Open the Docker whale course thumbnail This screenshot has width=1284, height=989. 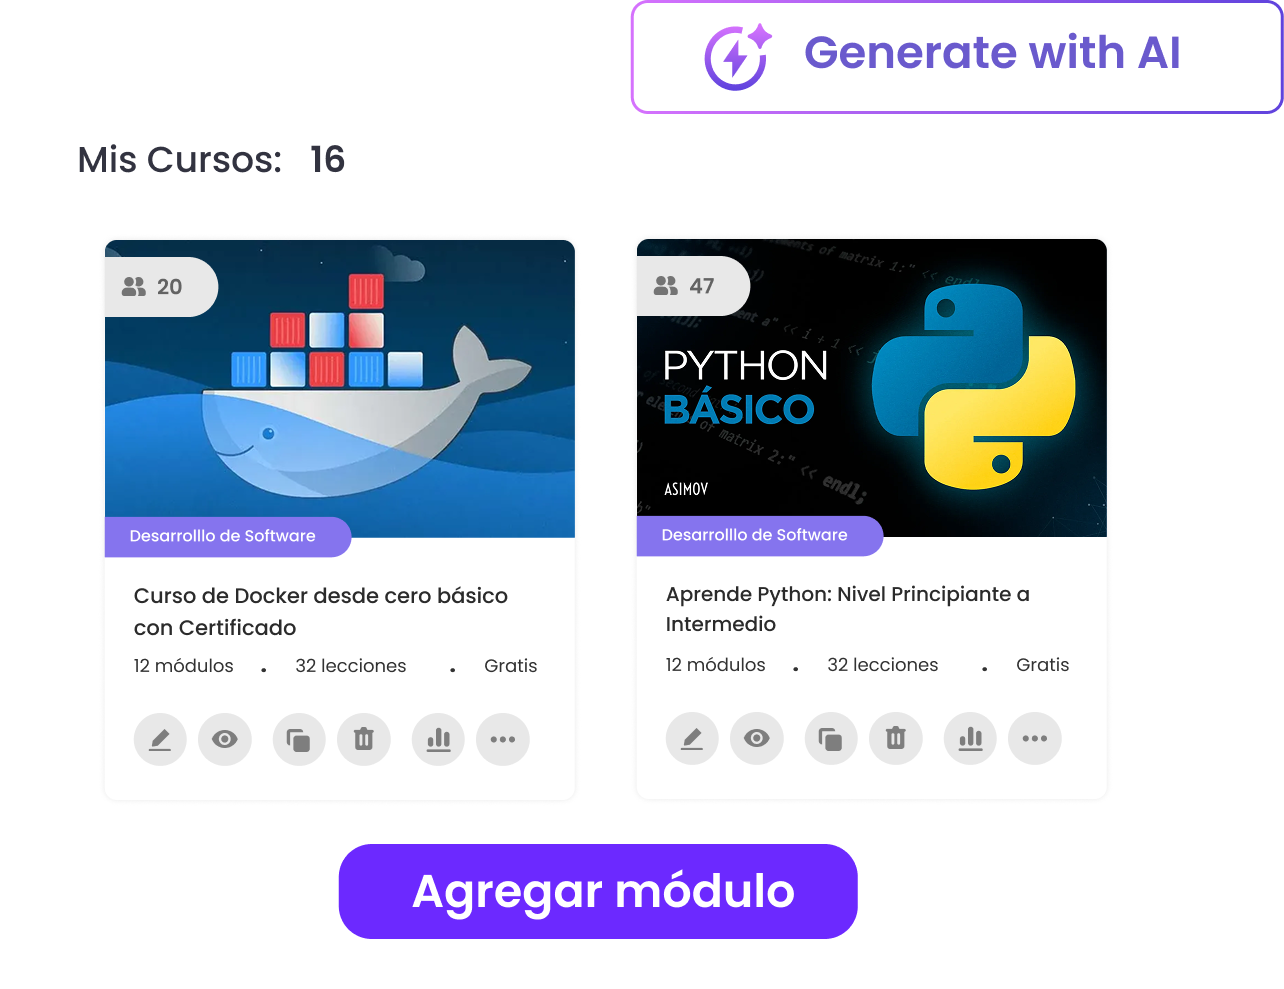(340, 389)
